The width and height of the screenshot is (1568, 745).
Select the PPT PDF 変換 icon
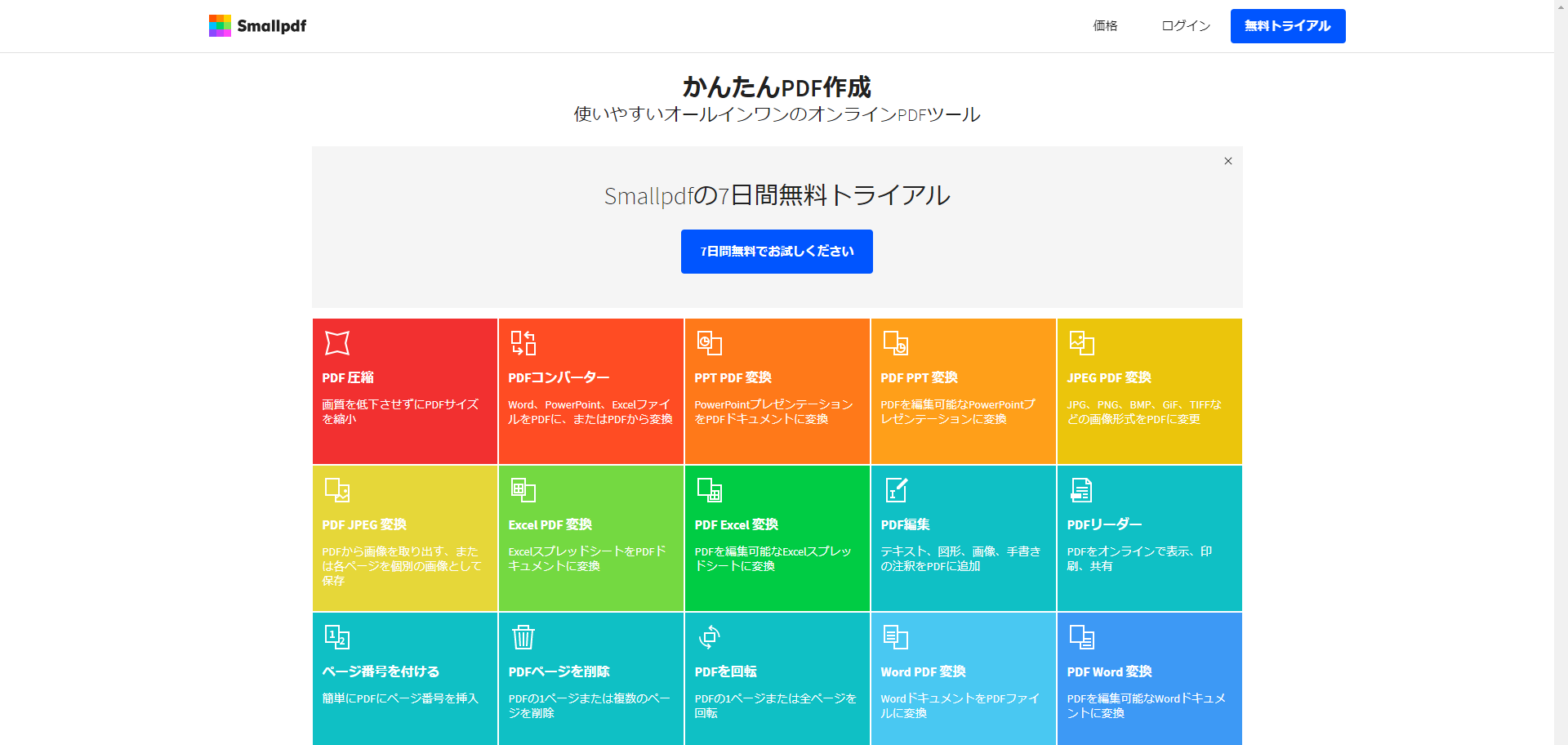pyautogui.click(x=709, y=343)
